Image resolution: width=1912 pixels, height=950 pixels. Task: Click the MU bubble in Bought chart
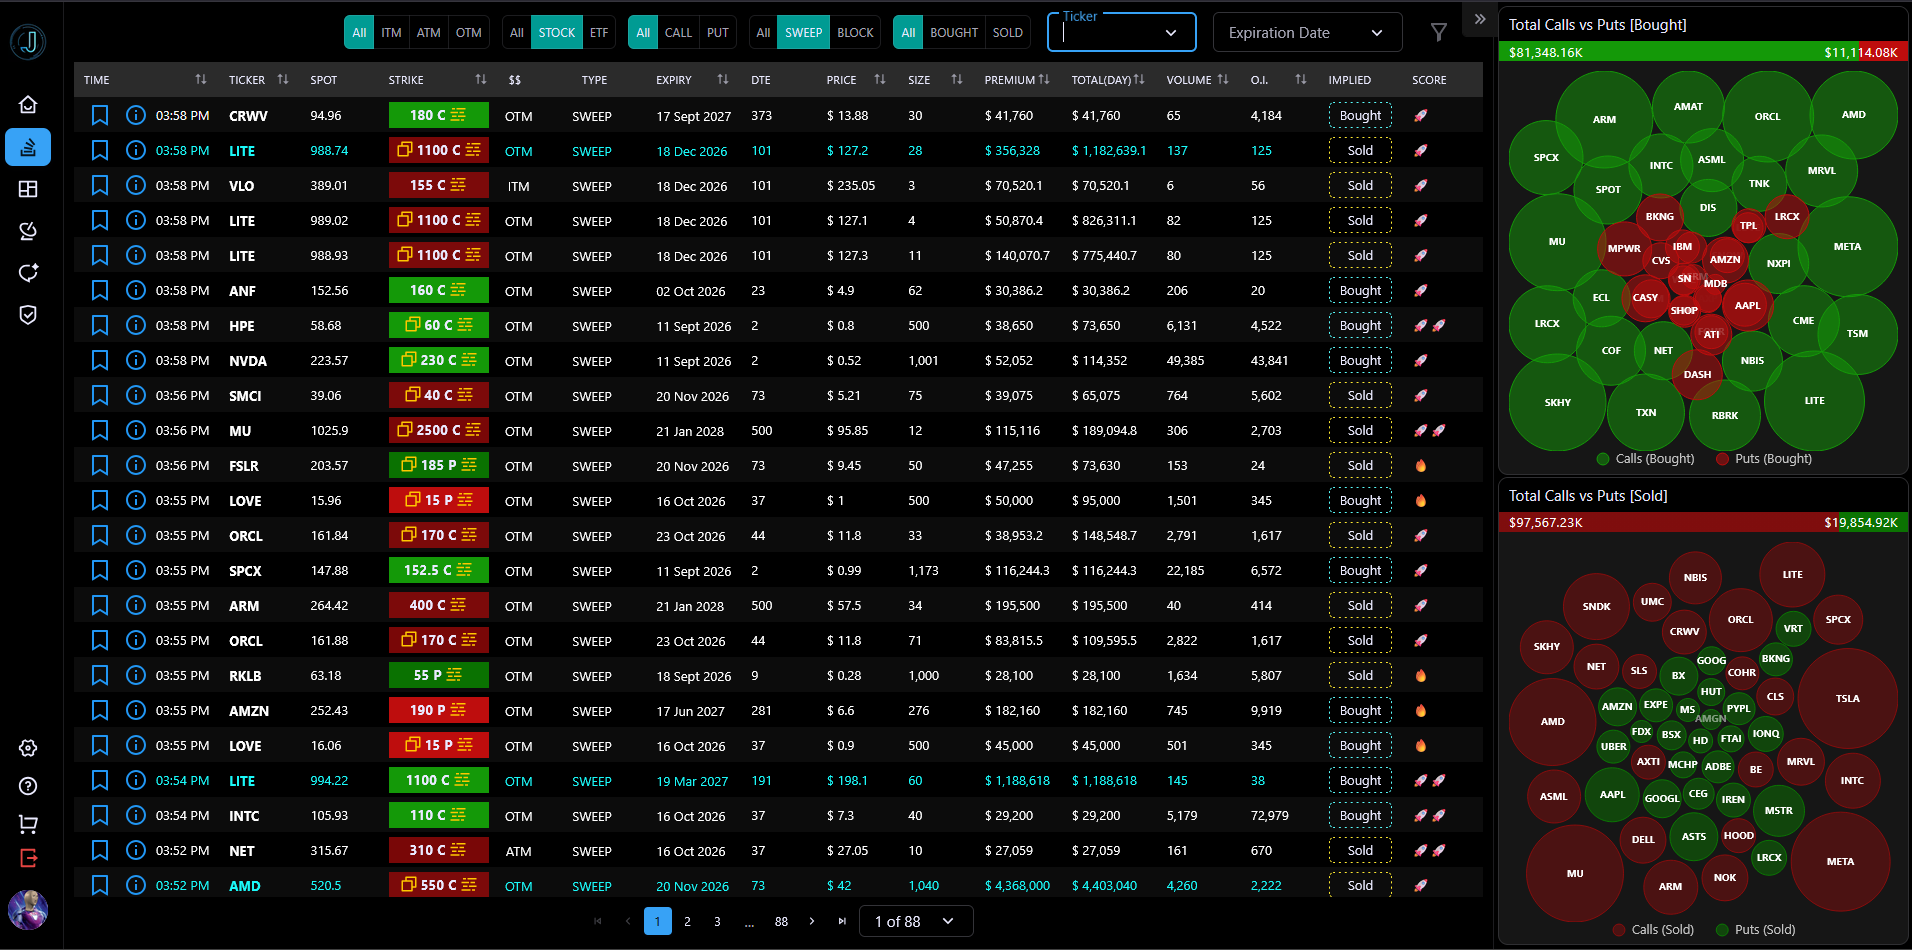coord(1557,242)
